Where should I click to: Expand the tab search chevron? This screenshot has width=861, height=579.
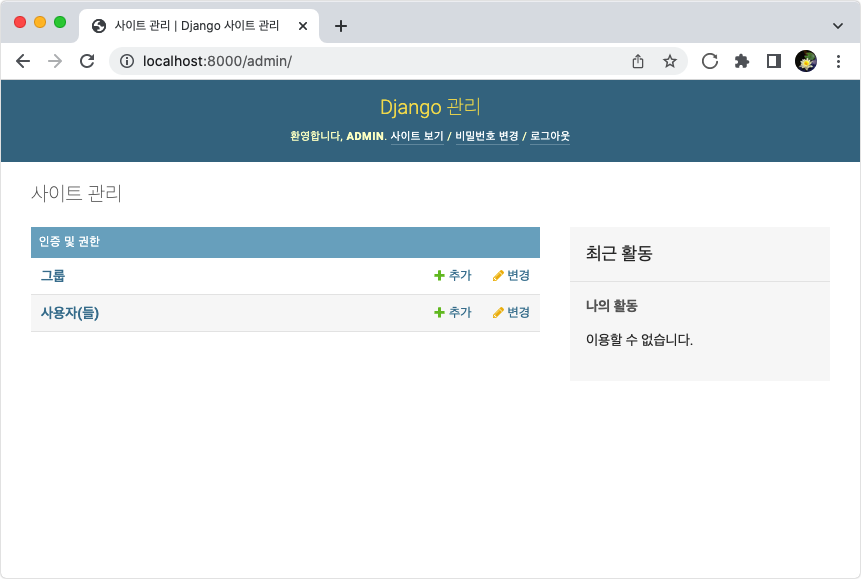[x=837, y=26]
